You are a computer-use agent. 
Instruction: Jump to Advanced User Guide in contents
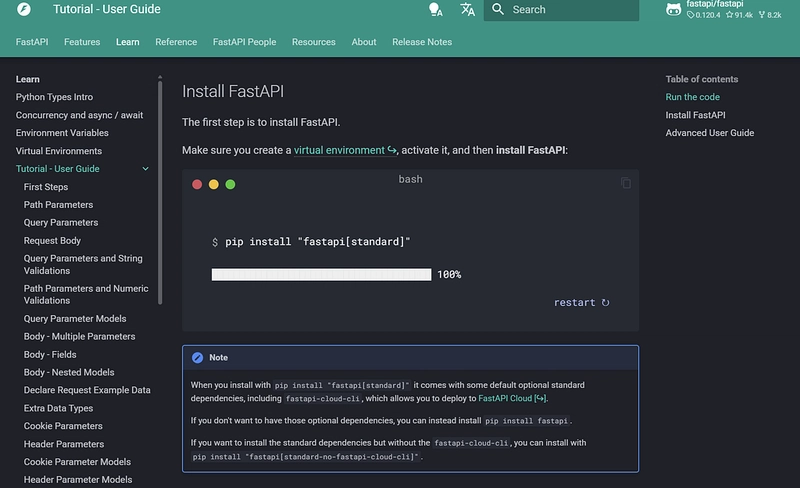click(710, 133)
